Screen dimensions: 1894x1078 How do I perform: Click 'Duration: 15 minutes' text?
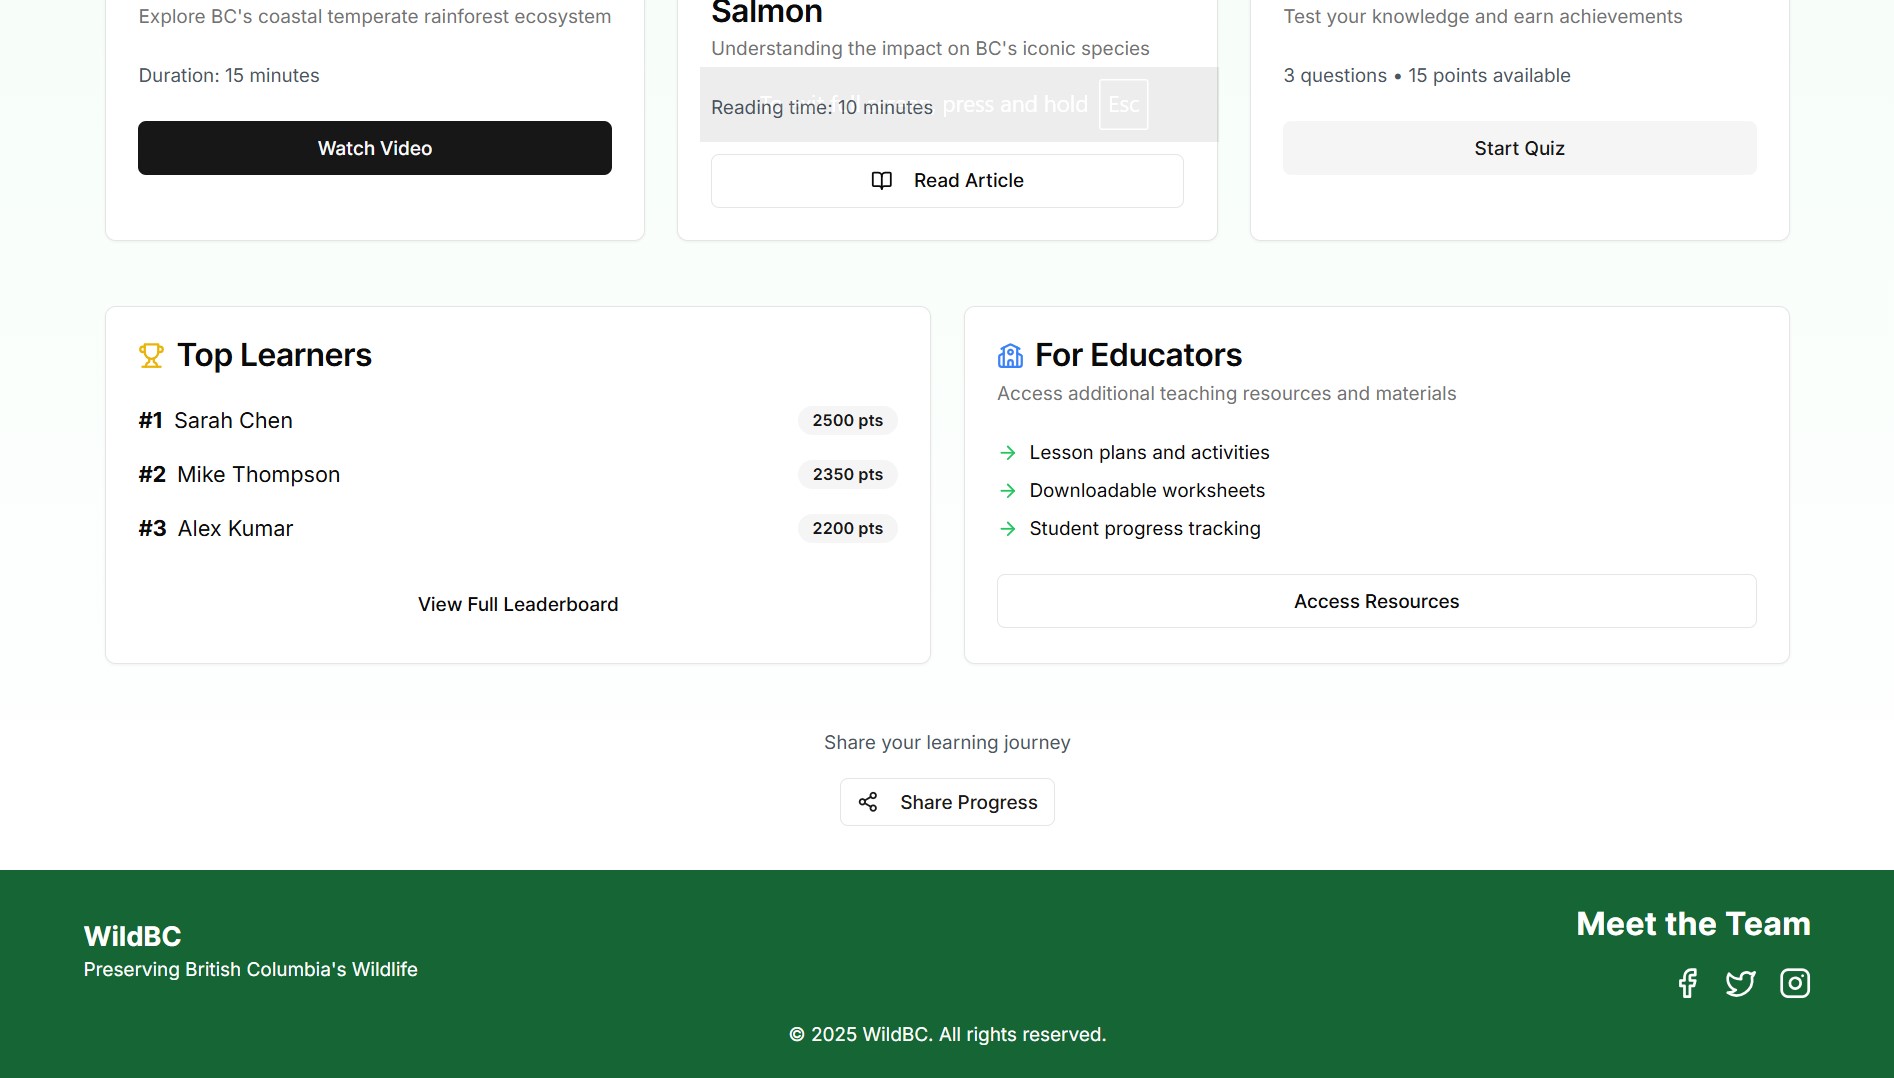tap(229, 76)
